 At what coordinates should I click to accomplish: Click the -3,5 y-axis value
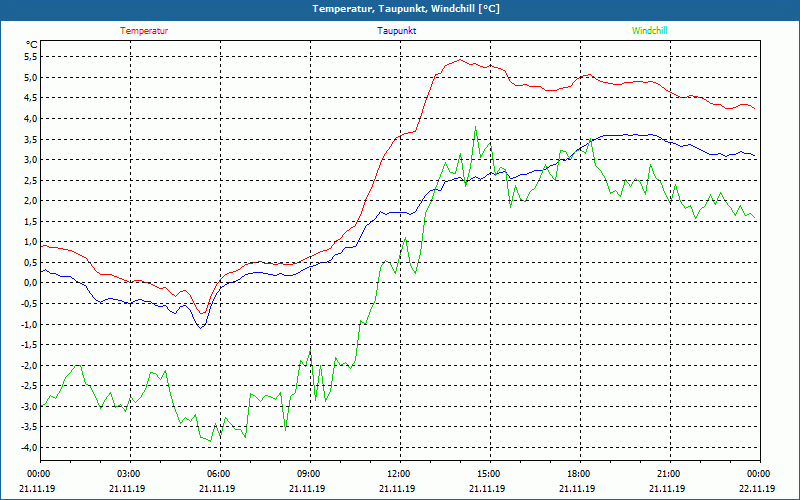coord(30,427)
